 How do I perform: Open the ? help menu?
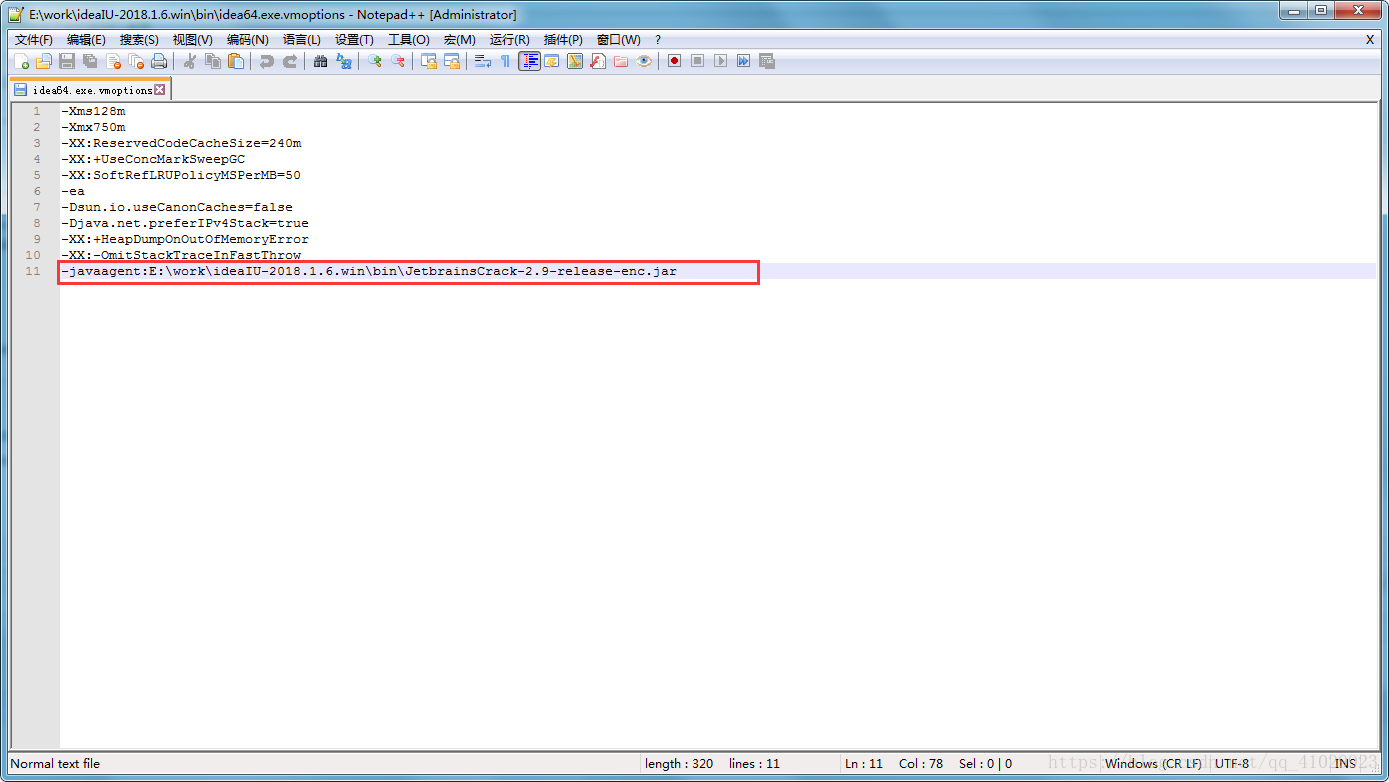coord(658,40)
